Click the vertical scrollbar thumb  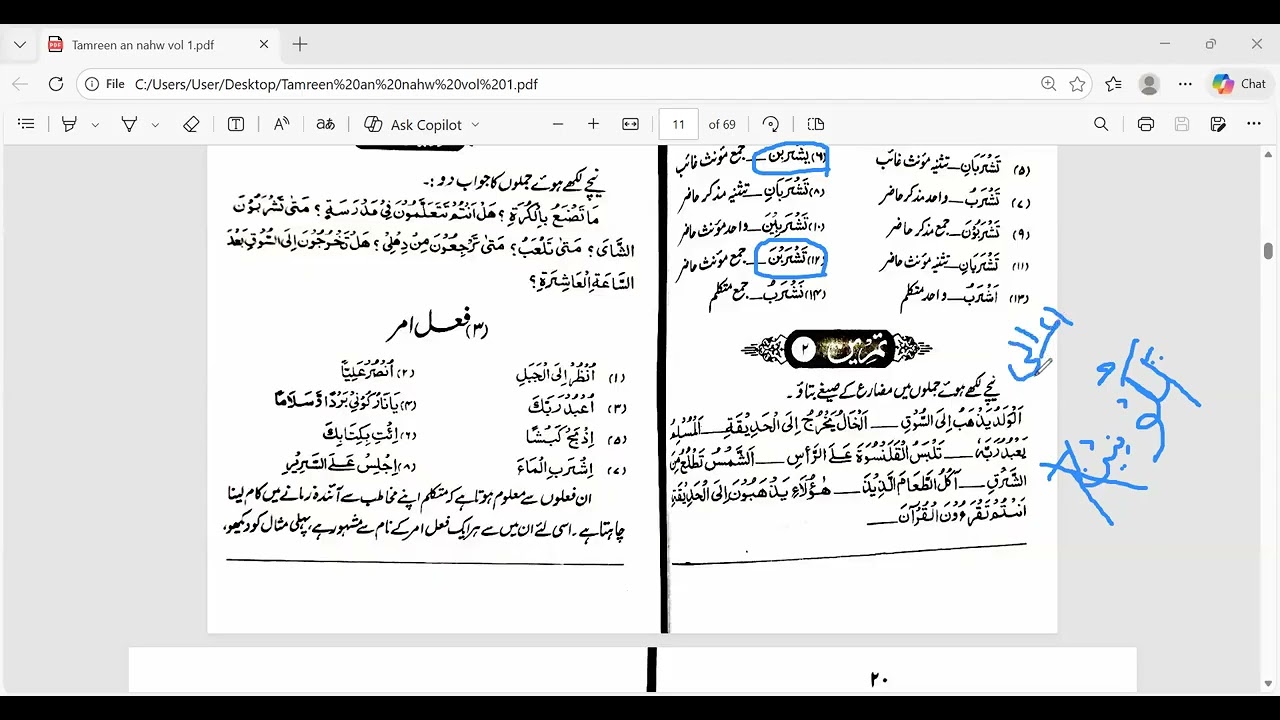pos(1269,251)
